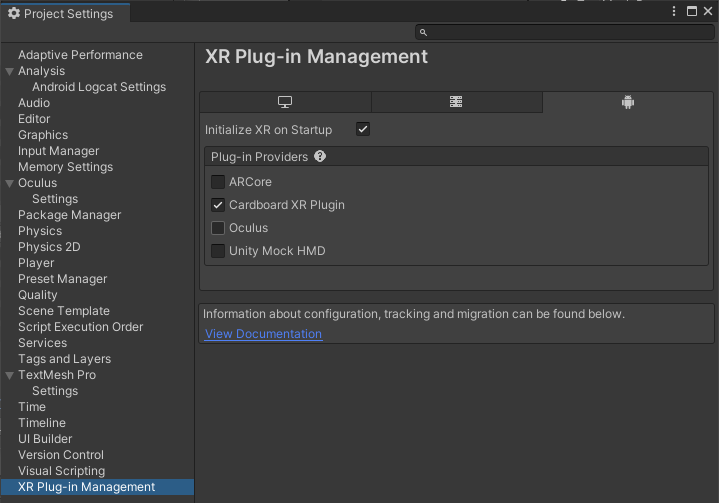Enable the ARCore plug-in provider
Image resolution: width=719 pixels, height=503 pixels.
tap(218, 182)
